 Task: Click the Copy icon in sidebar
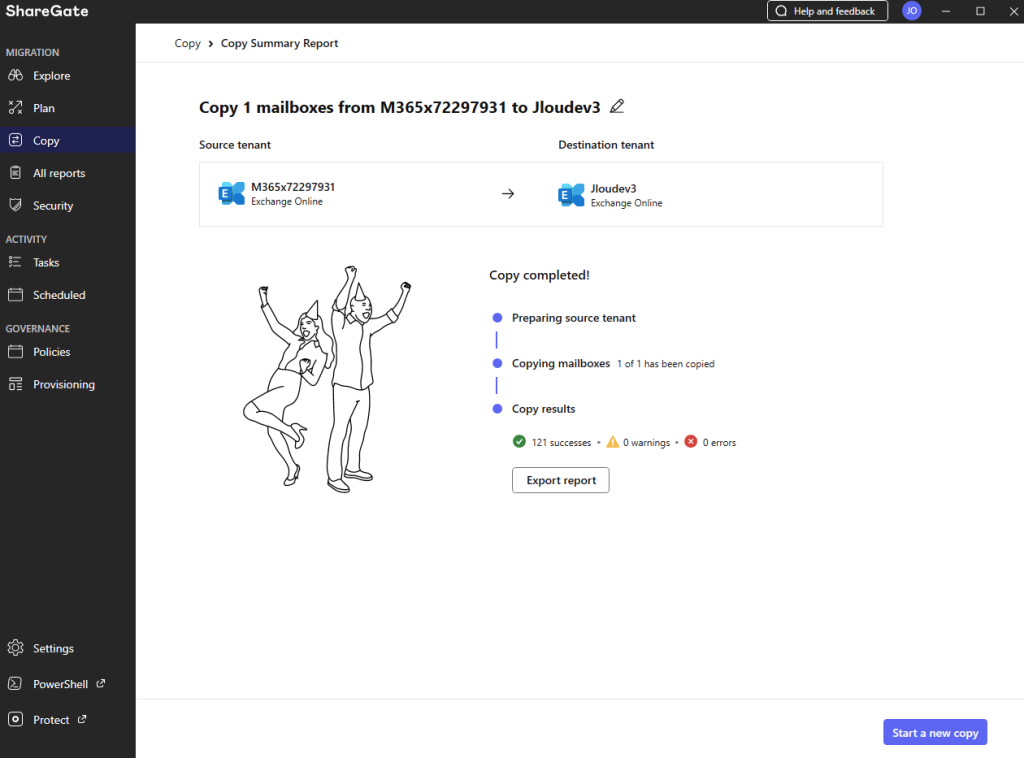[16, 140]
